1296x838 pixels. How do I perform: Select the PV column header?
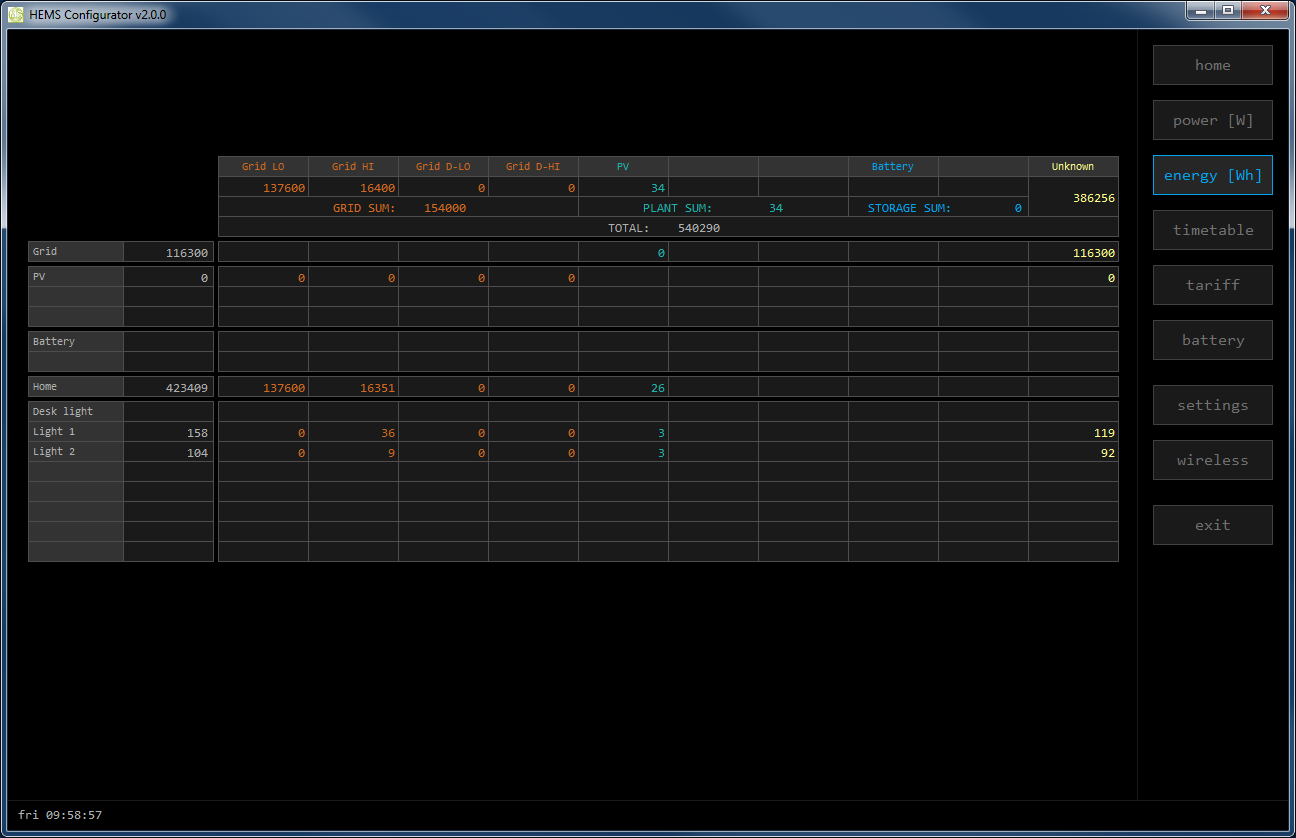tap(623, 167)
